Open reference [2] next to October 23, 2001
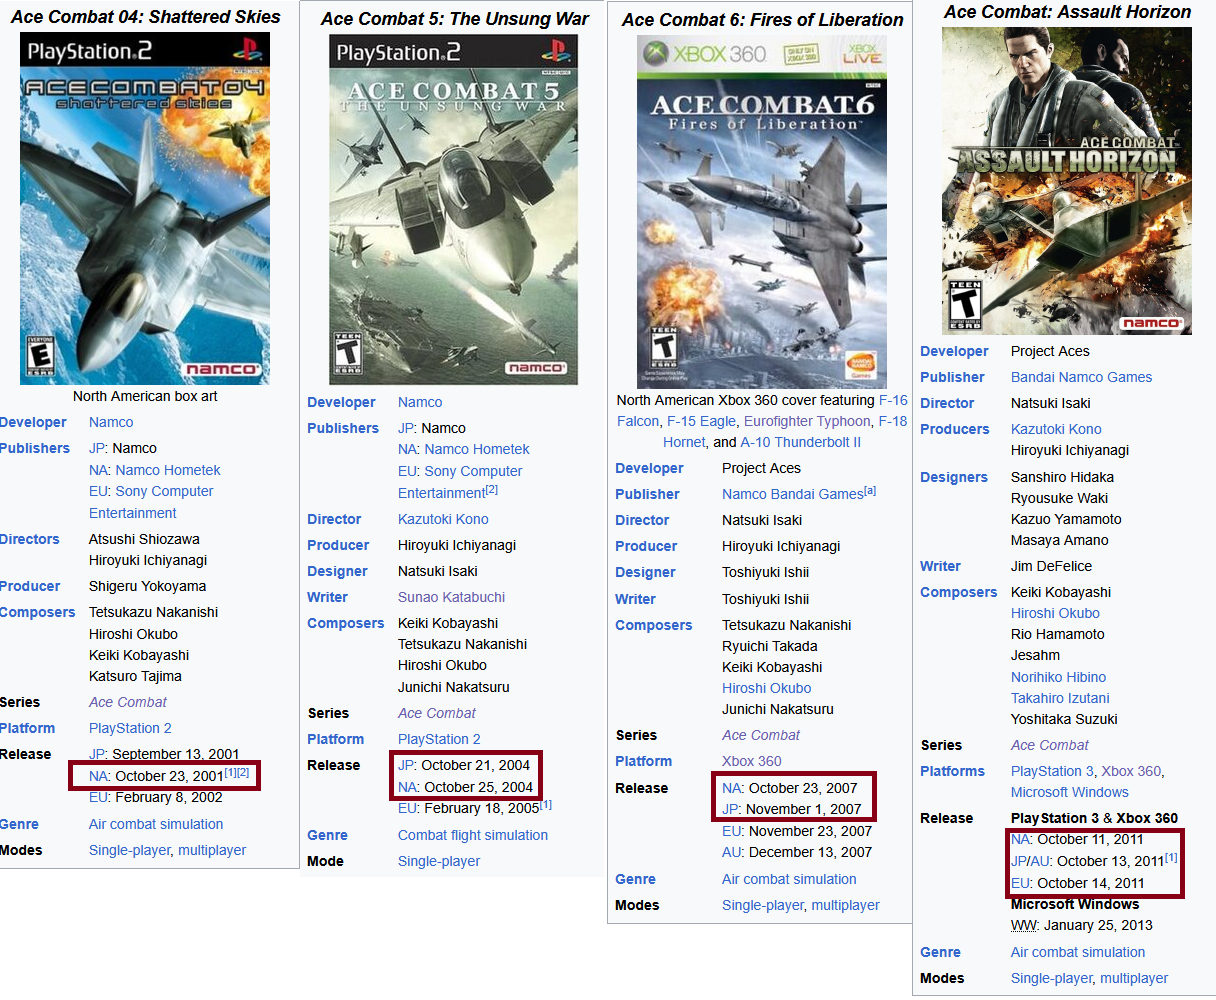 pos(243,772)
